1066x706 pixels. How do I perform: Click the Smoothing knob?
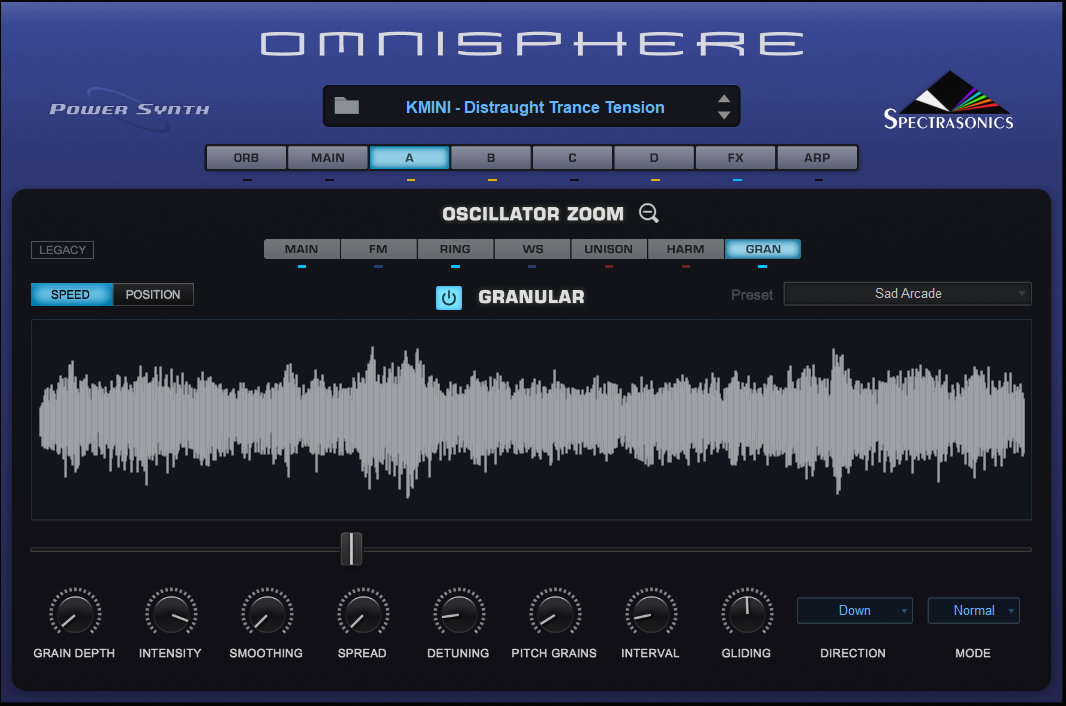point(267,613)
